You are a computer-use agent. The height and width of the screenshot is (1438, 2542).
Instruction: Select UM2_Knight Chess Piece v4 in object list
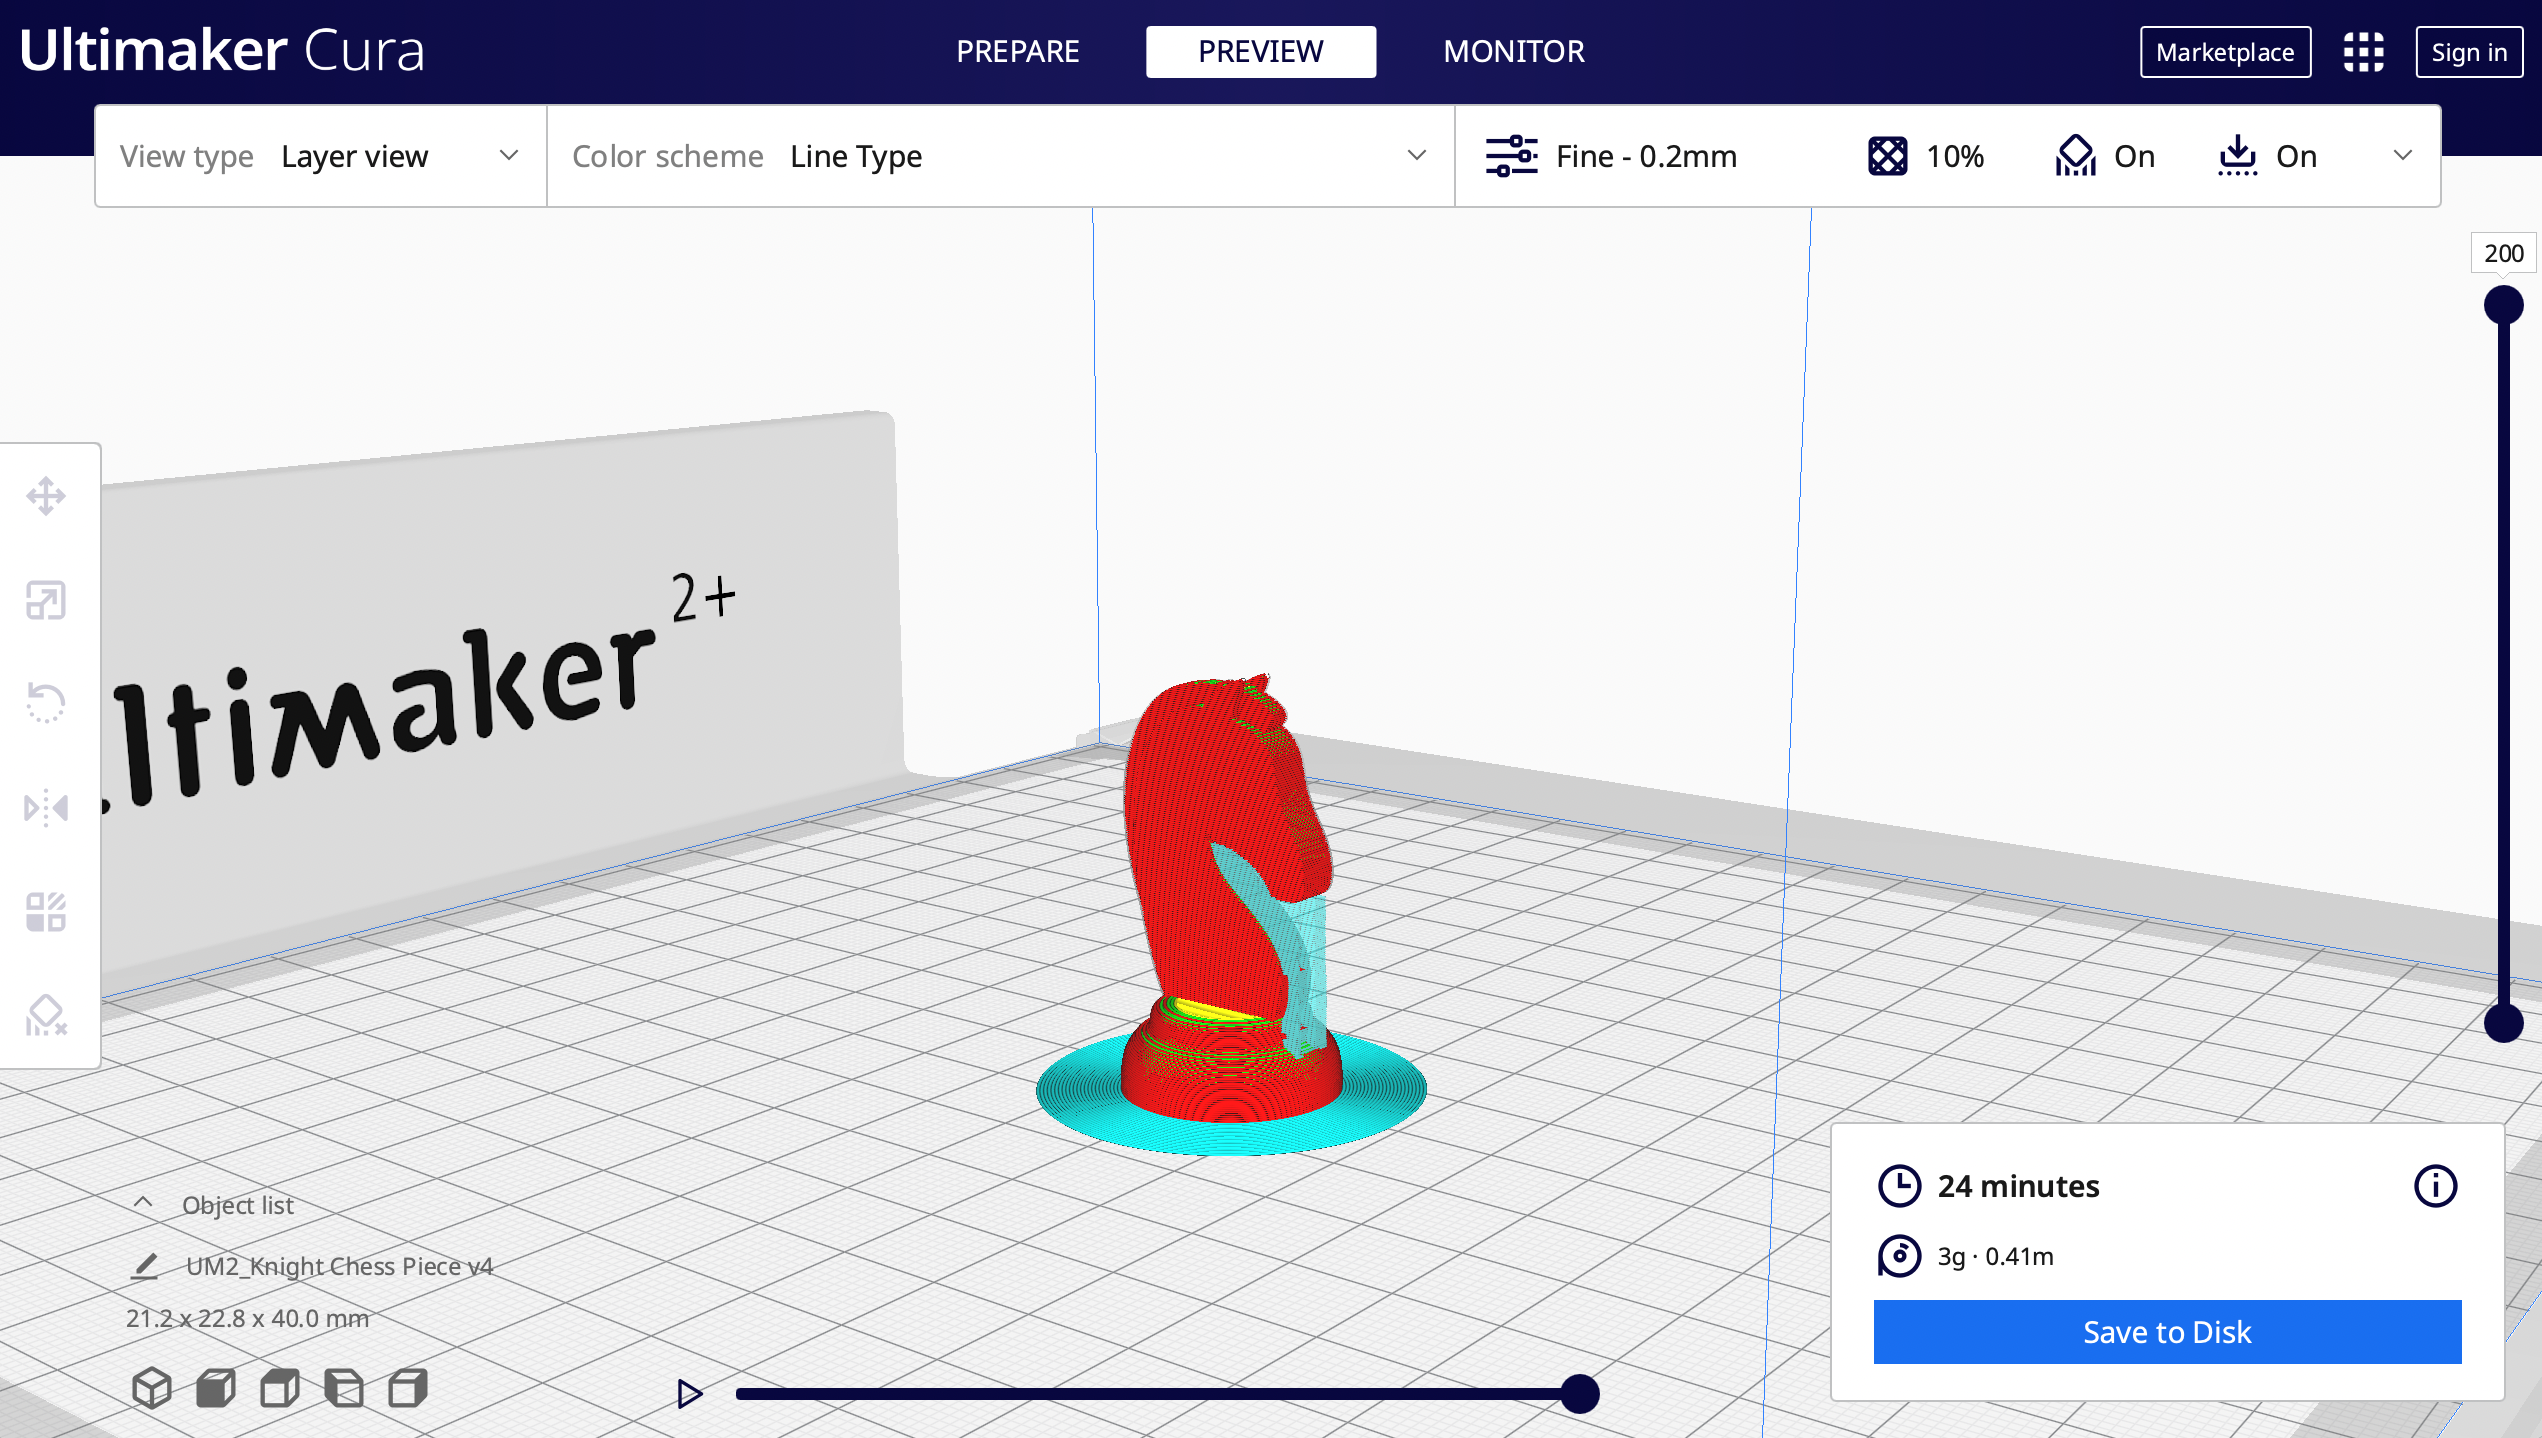coord(340,1266)
